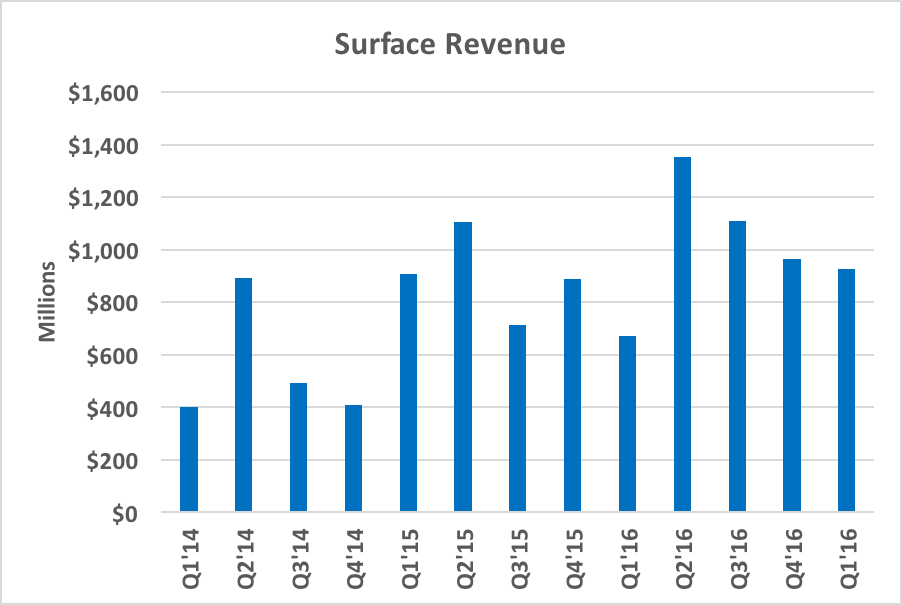Pick the Q4'14 bar in chart
The width and height of the screenshot is (902, 605).
[x=354, y=459]
